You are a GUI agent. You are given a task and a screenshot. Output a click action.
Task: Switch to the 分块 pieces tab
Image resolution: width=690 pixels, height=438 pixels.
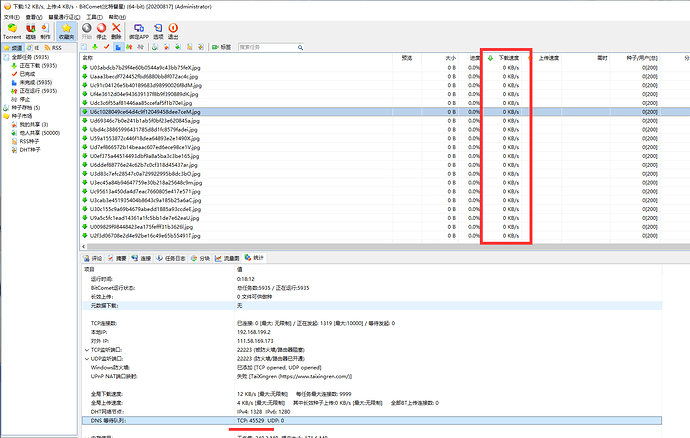[200, 258]
